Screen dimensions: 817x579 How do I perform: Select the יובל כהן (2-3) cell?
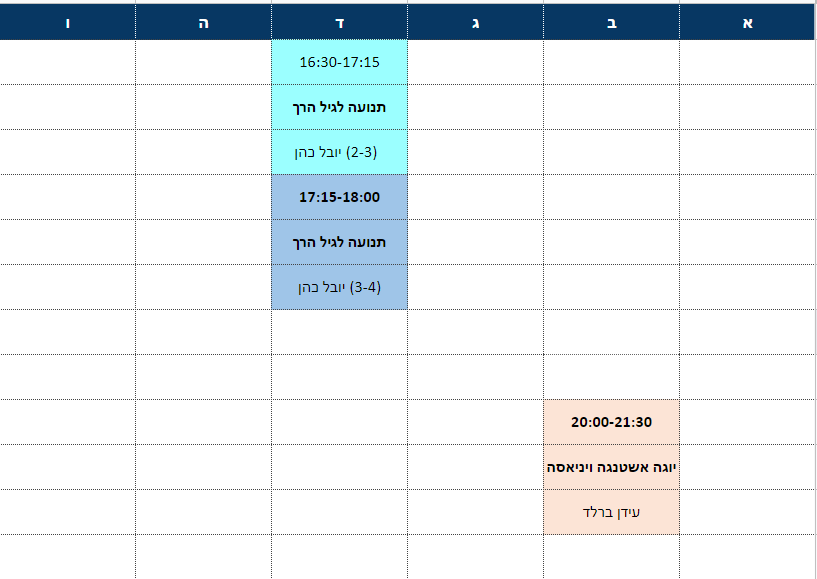click(x=339, y=152)
